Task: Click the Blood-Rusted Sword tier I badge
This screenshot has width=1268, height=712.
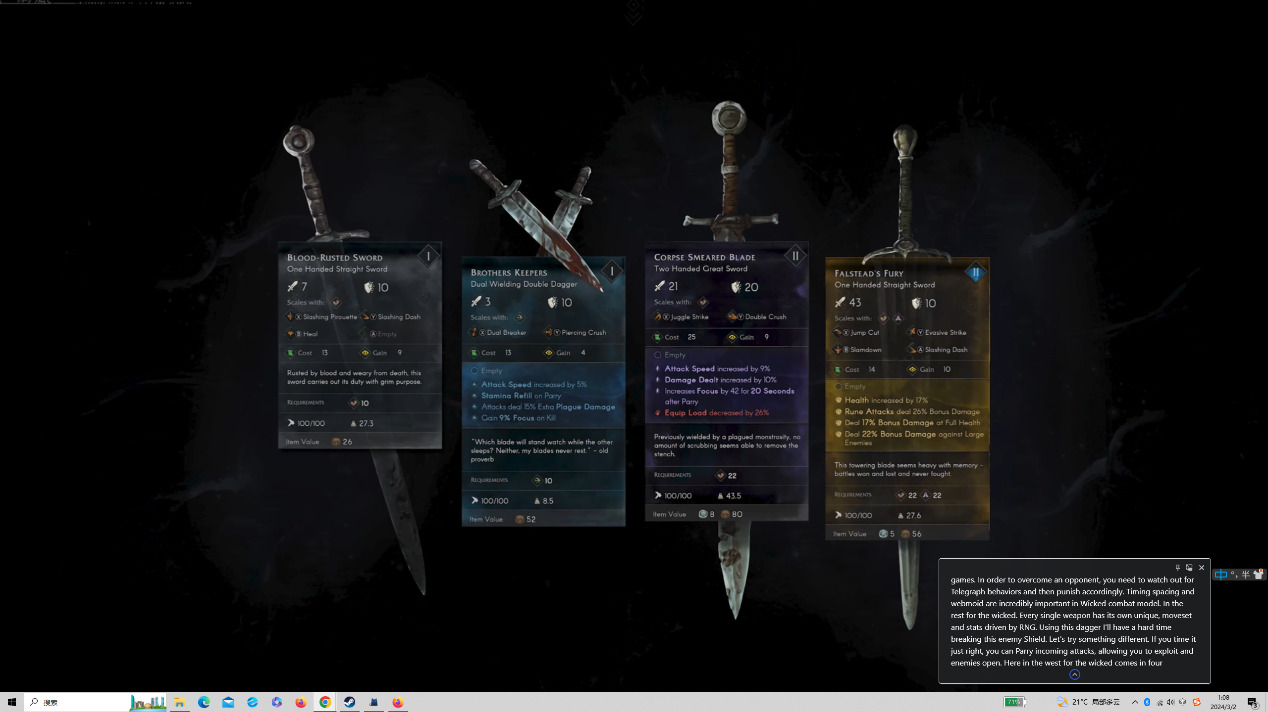Action: [428, 257]
